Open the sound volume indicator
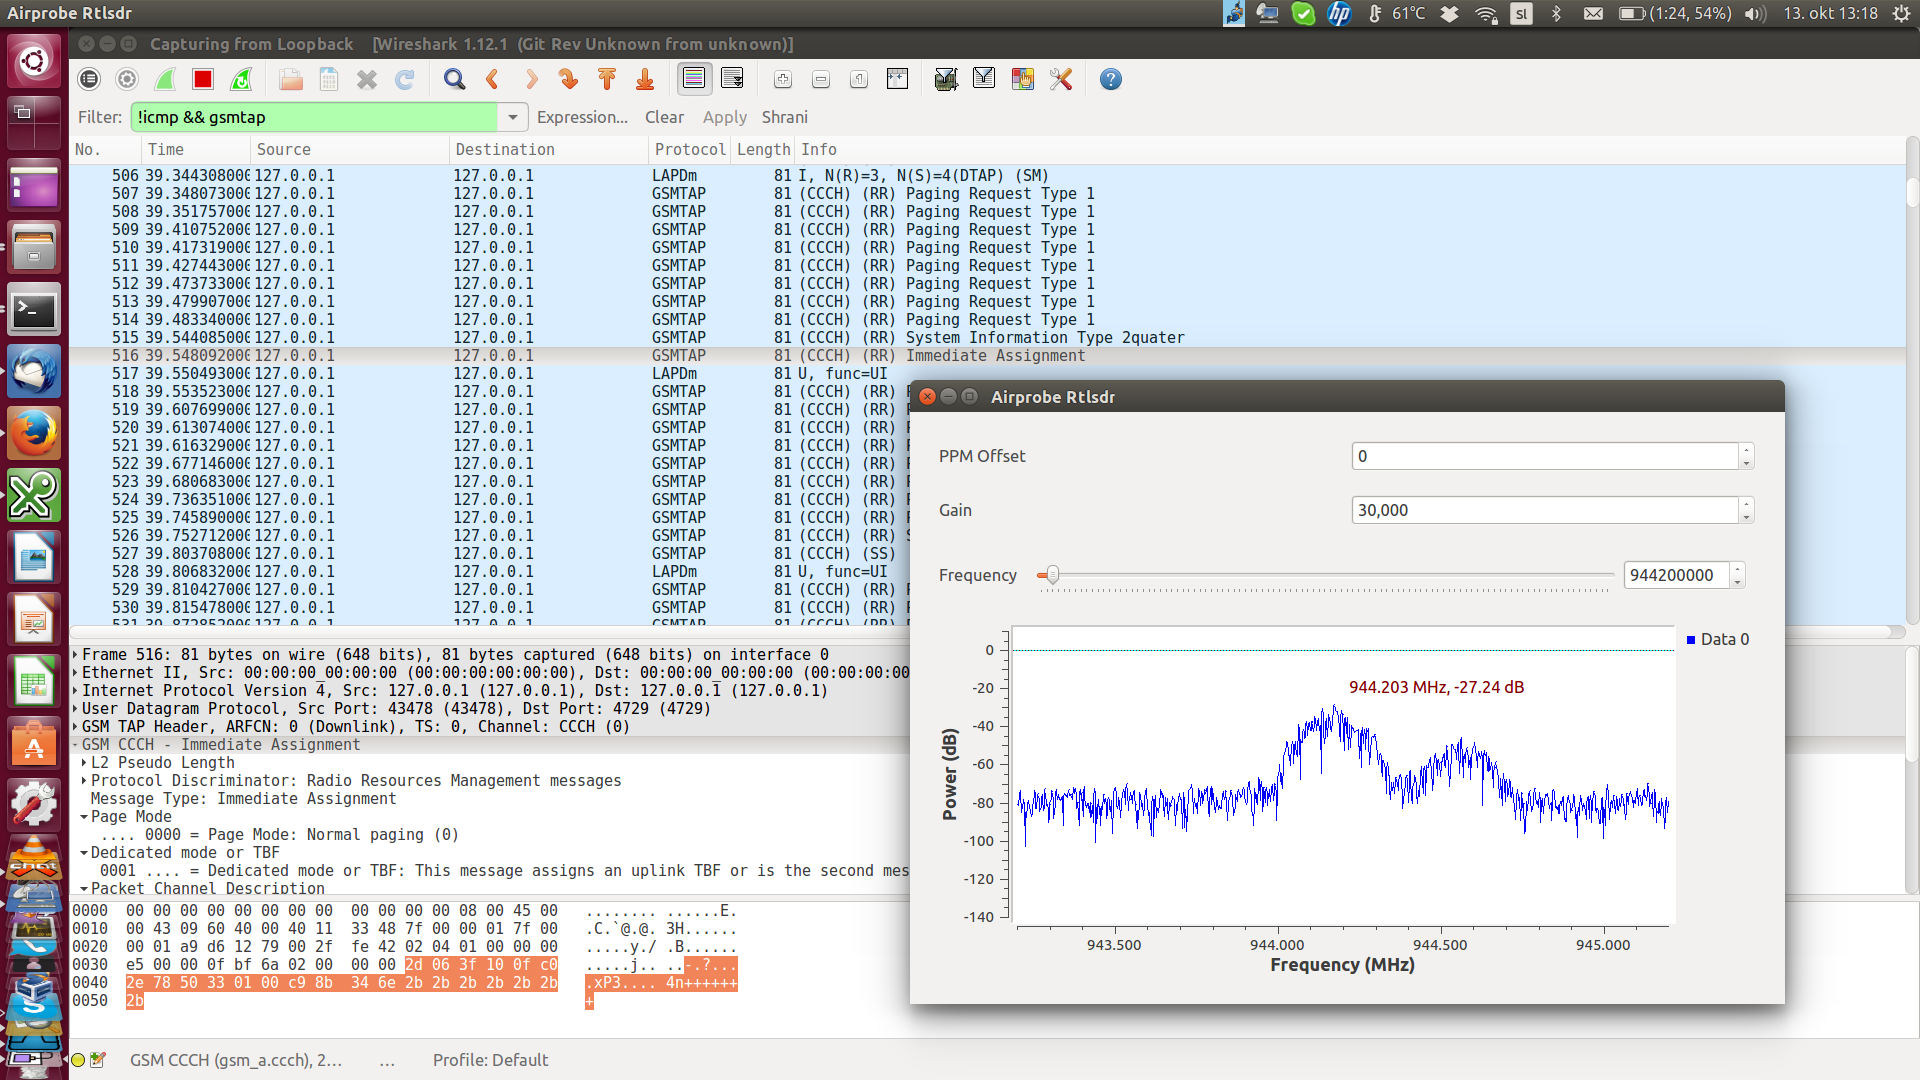1920x1080 pixels. tap(1755, 13)
